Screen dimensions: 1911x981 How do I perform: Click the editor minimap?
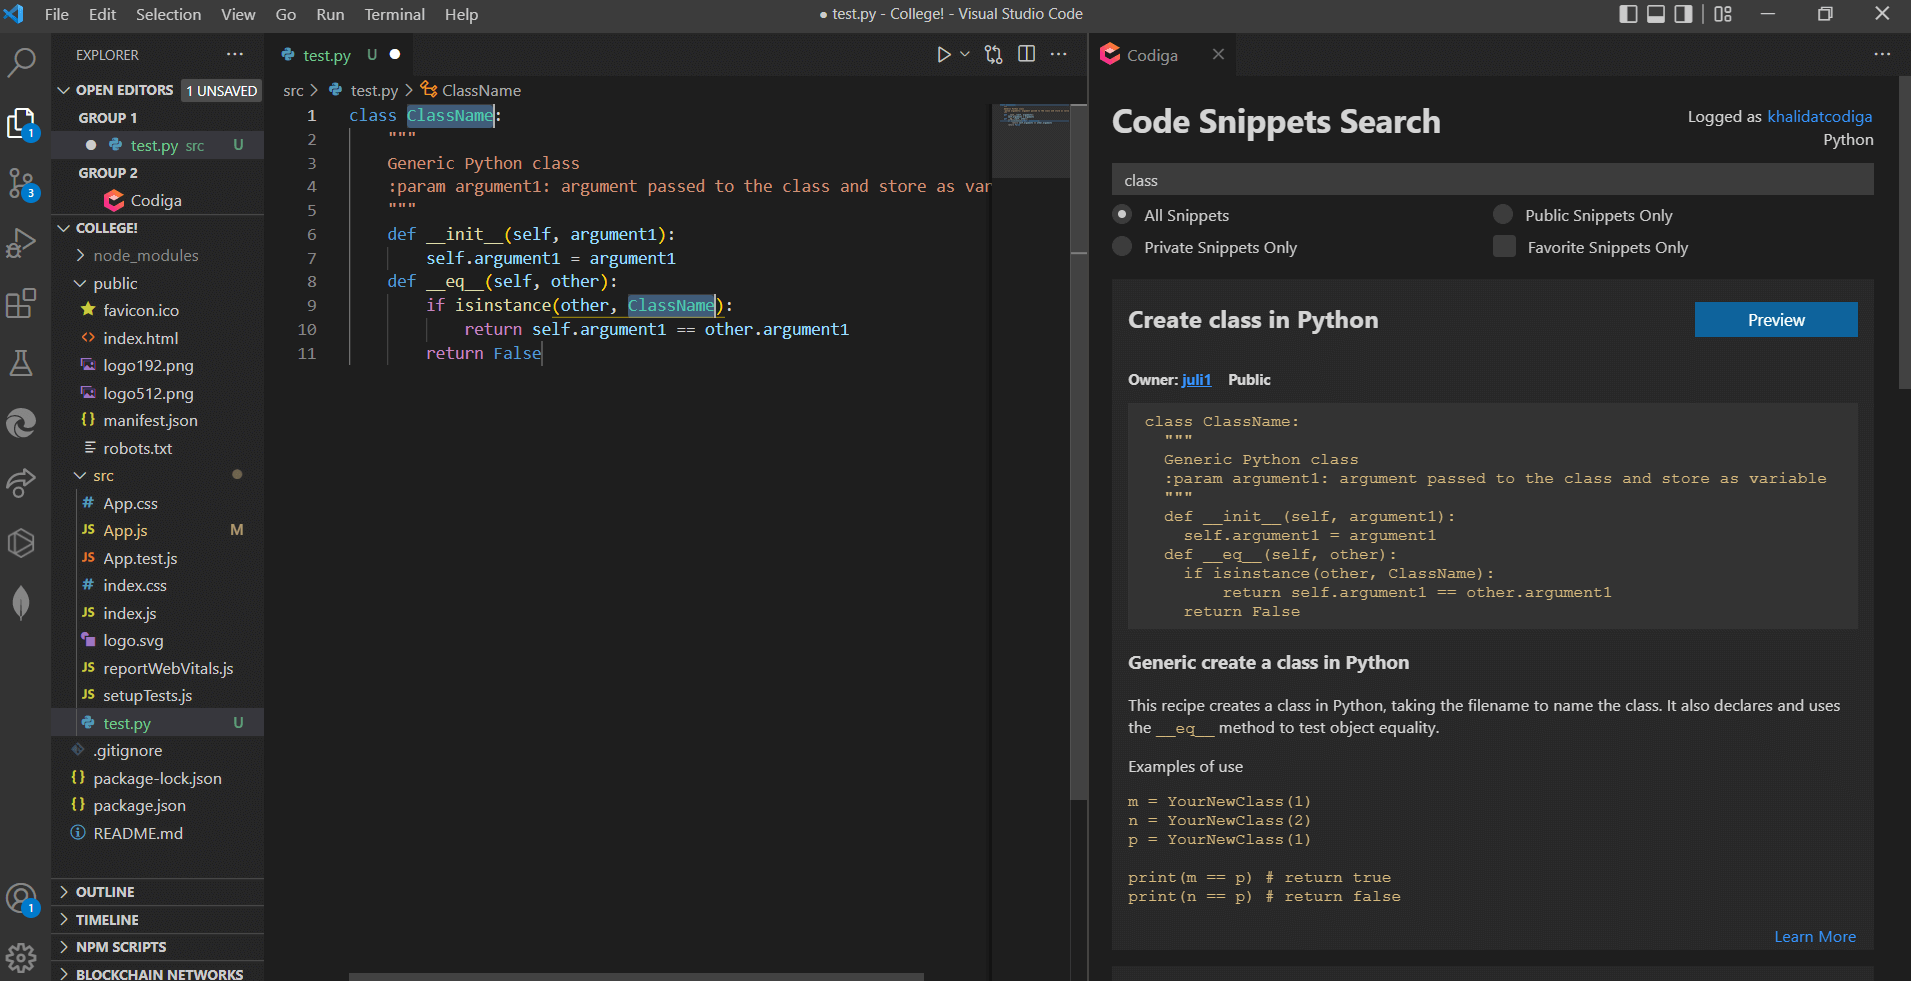point(1030,140)
